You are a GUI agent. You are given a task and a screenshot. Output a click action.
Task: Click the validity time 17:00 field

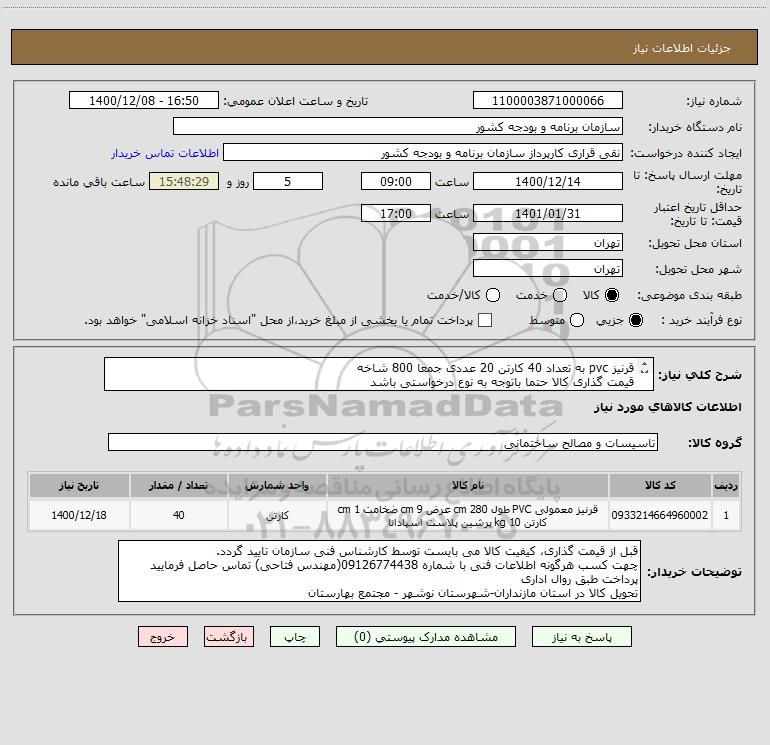[x=396, y=213]
